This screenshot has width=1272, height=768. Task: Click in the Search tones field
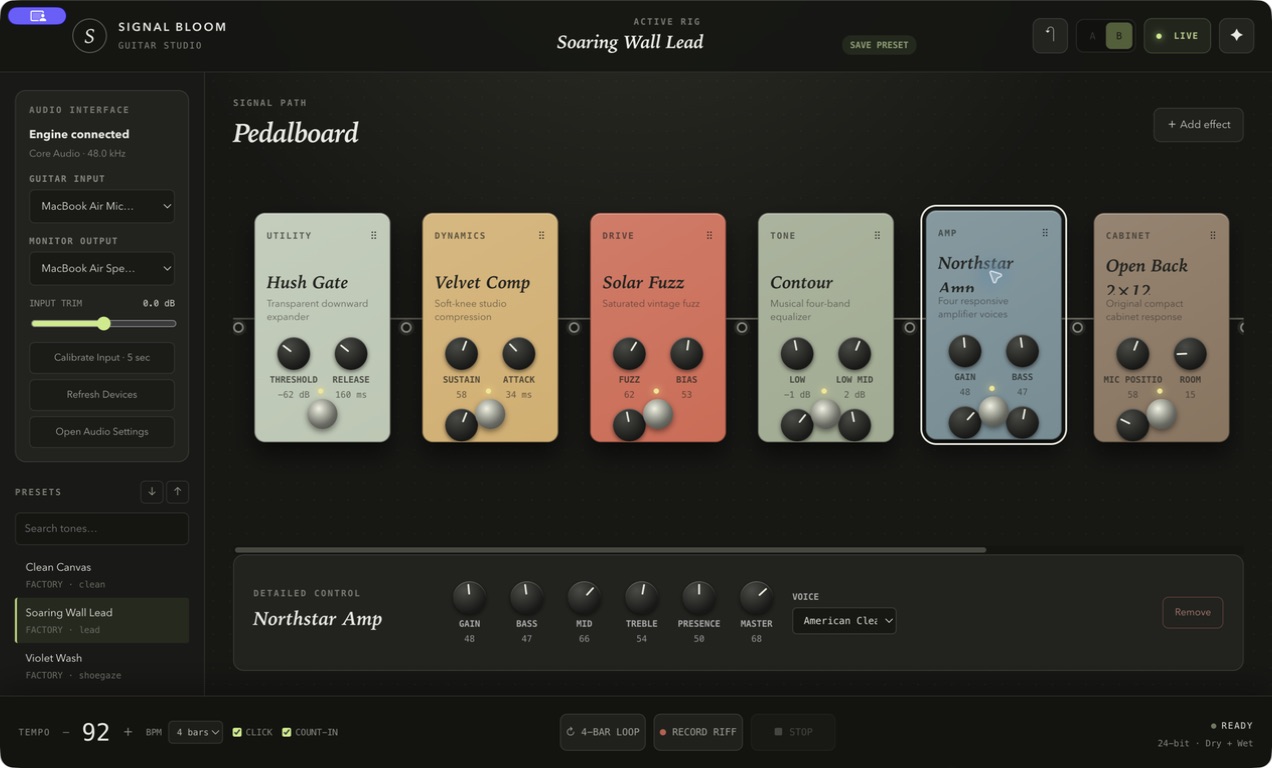pos(102,528)
